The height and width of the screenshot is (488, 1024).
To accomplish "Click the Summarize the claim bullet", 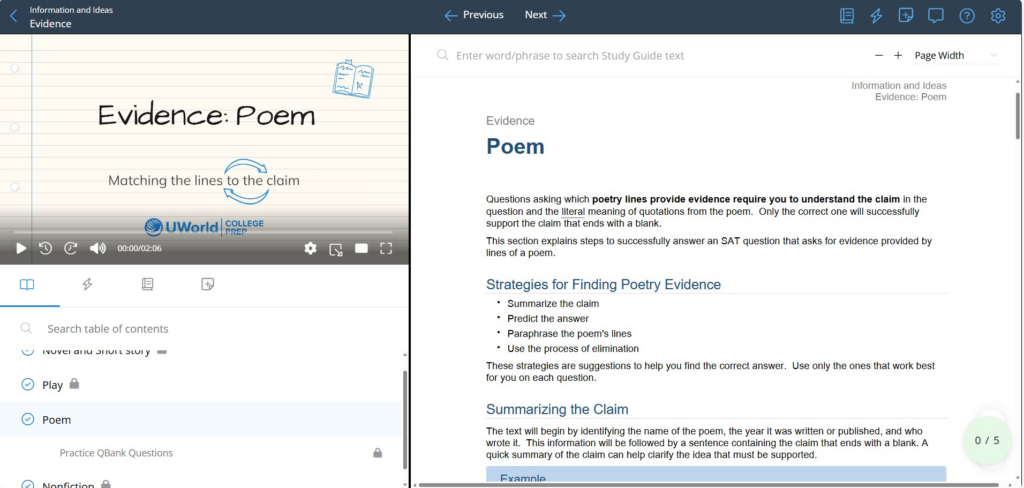I will click(x=552, y=303).
